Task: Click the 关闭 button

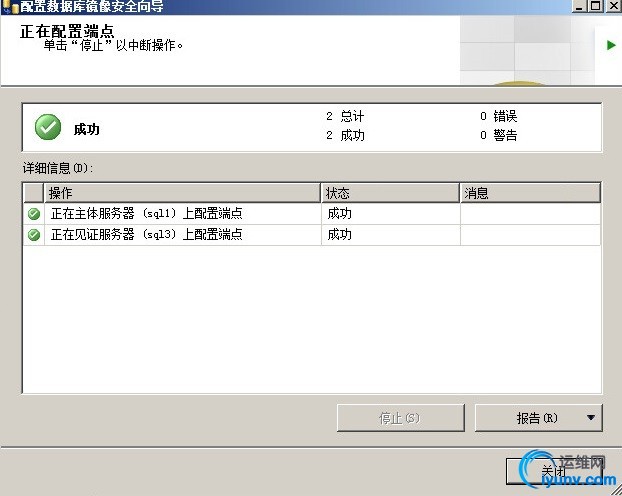Action: coord(554,471)
